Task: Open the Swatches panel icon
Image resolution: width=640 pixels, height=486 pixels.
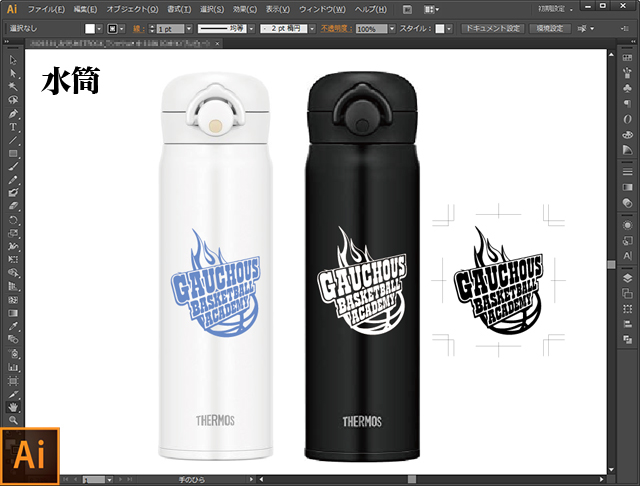Action: click(x=627, y=58)
